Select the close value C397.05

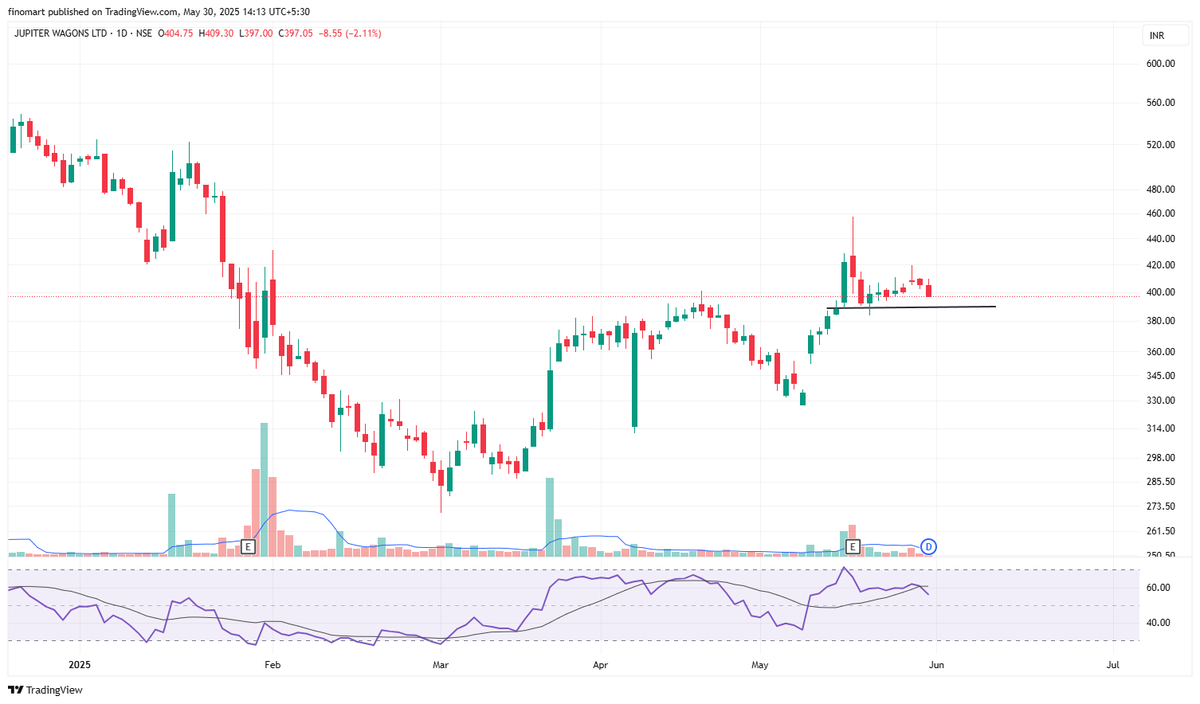(295, 33)
